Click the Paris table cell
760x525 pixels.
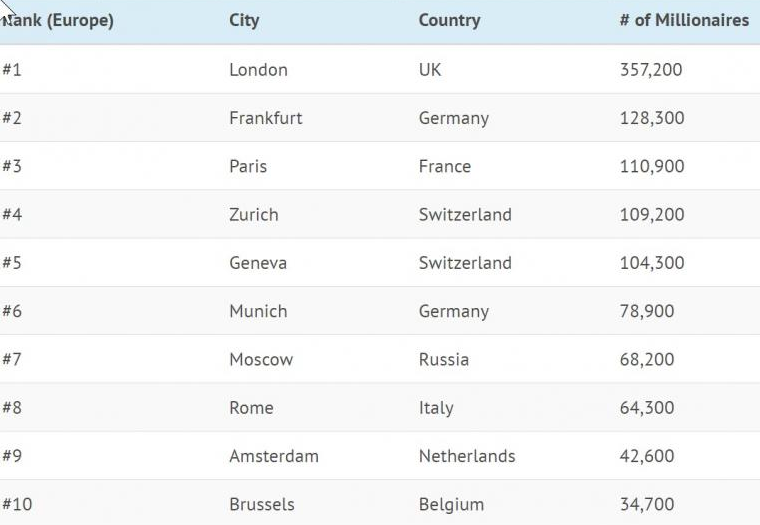pos(248,166)
